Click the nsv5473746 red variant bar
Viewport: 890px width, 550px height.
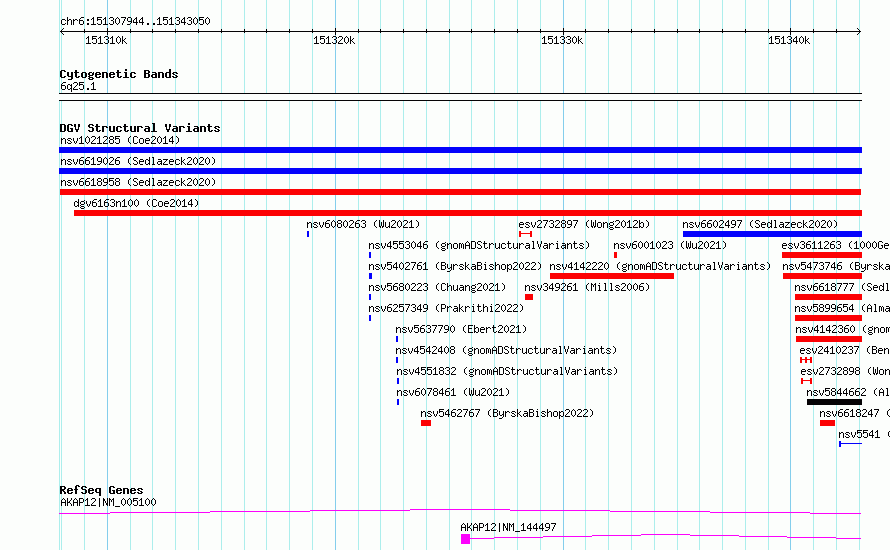pyautogui.click(x=822, y=276)
